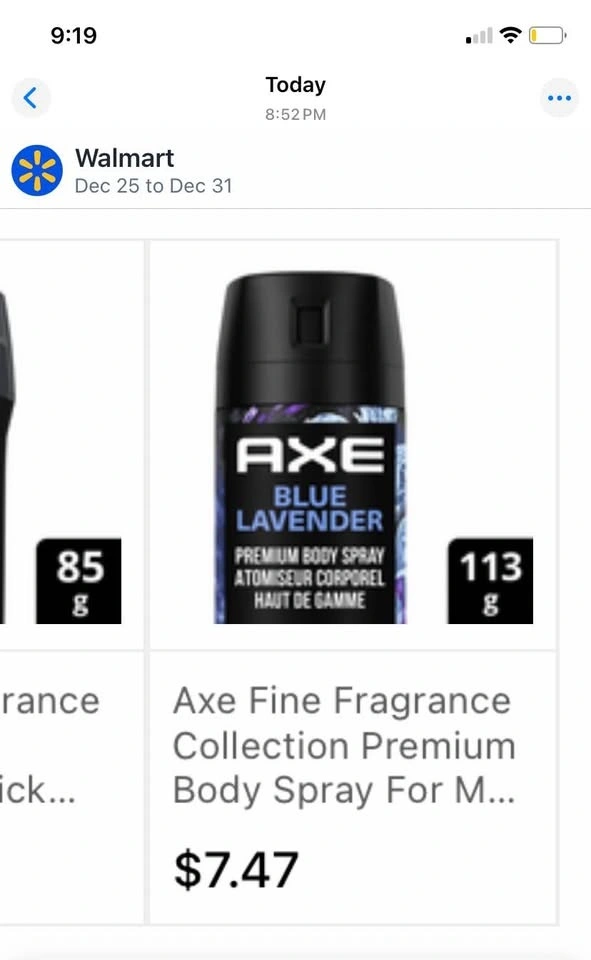
Task: Open the three-dot more options menu
Action: (x=559, y=97)
